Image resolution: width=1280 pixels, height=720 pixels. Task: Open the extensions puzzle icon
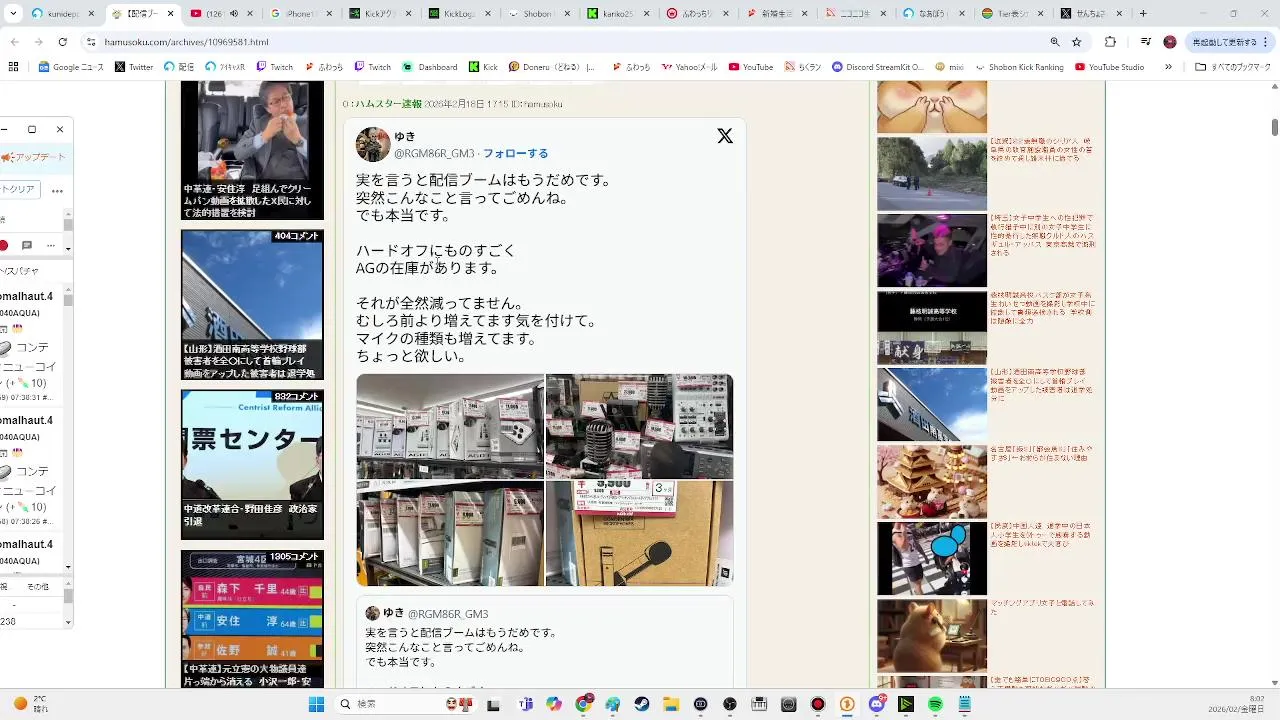tap(1110, 42)
